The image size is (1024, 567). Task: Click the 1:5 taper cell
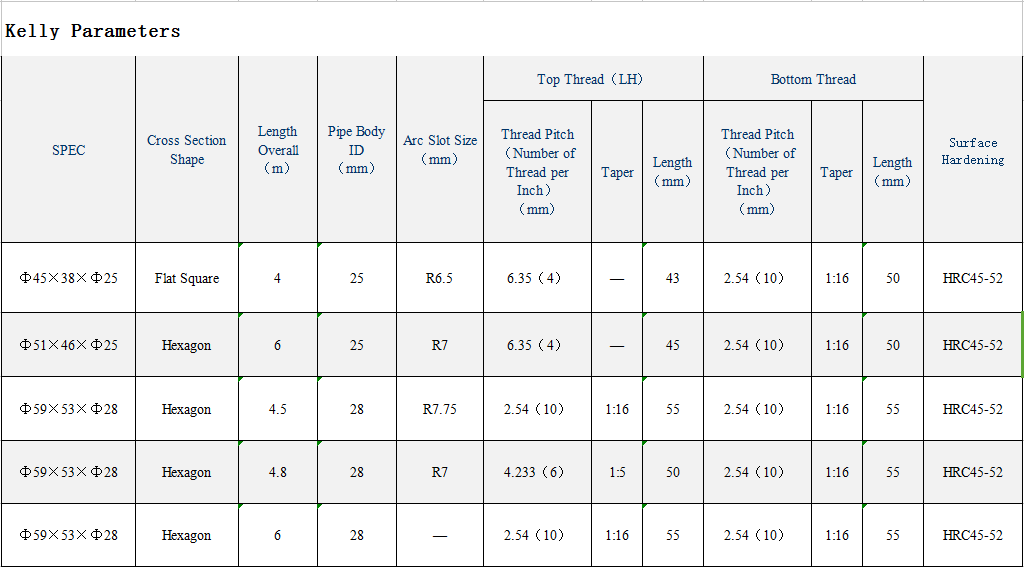[x=616, y=472]
